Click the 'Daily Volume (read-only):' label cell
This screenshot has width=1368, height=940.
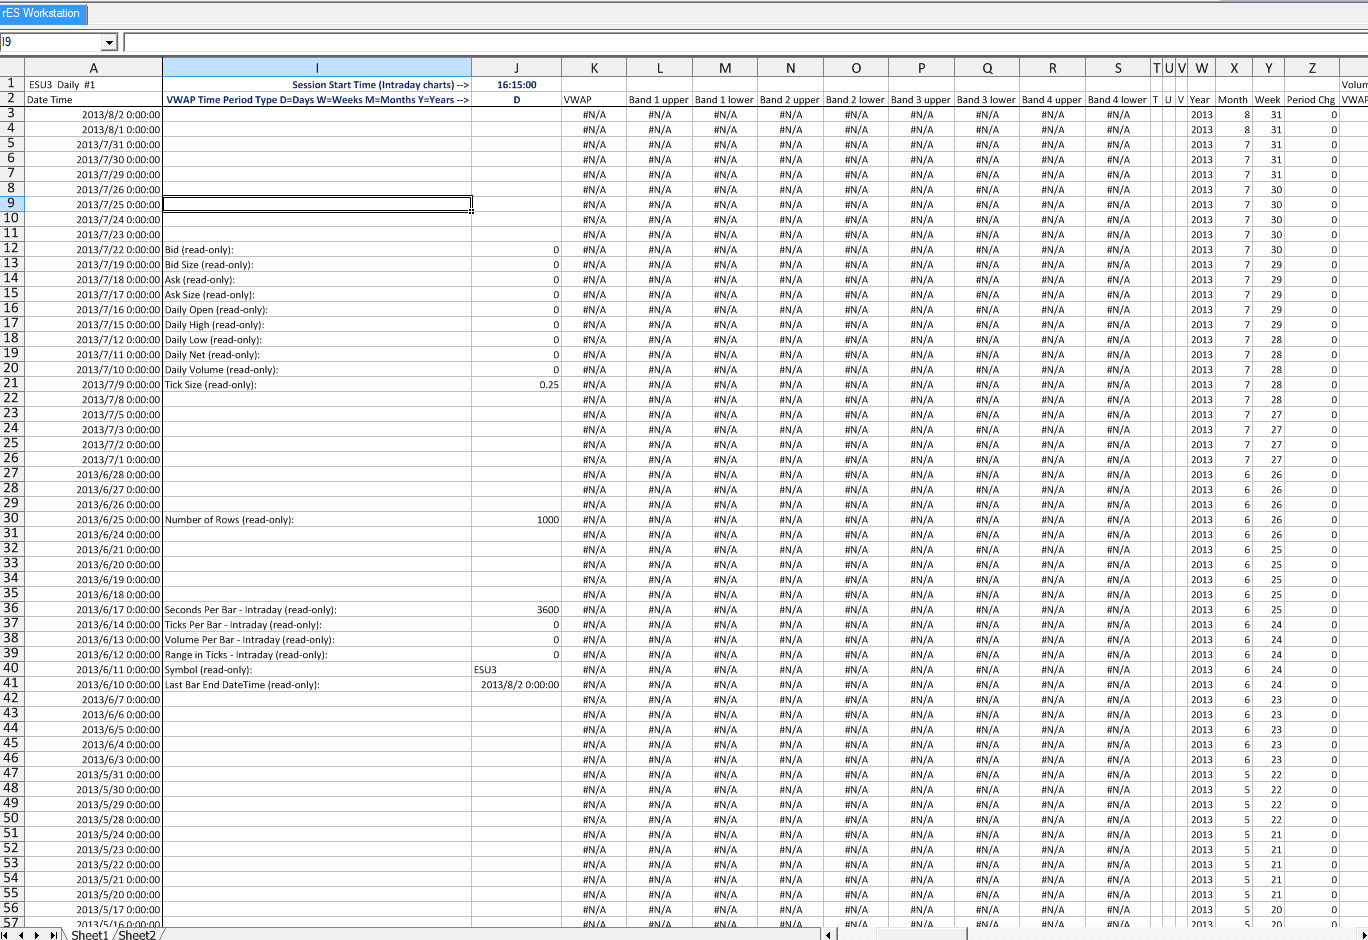coord(317,370)
